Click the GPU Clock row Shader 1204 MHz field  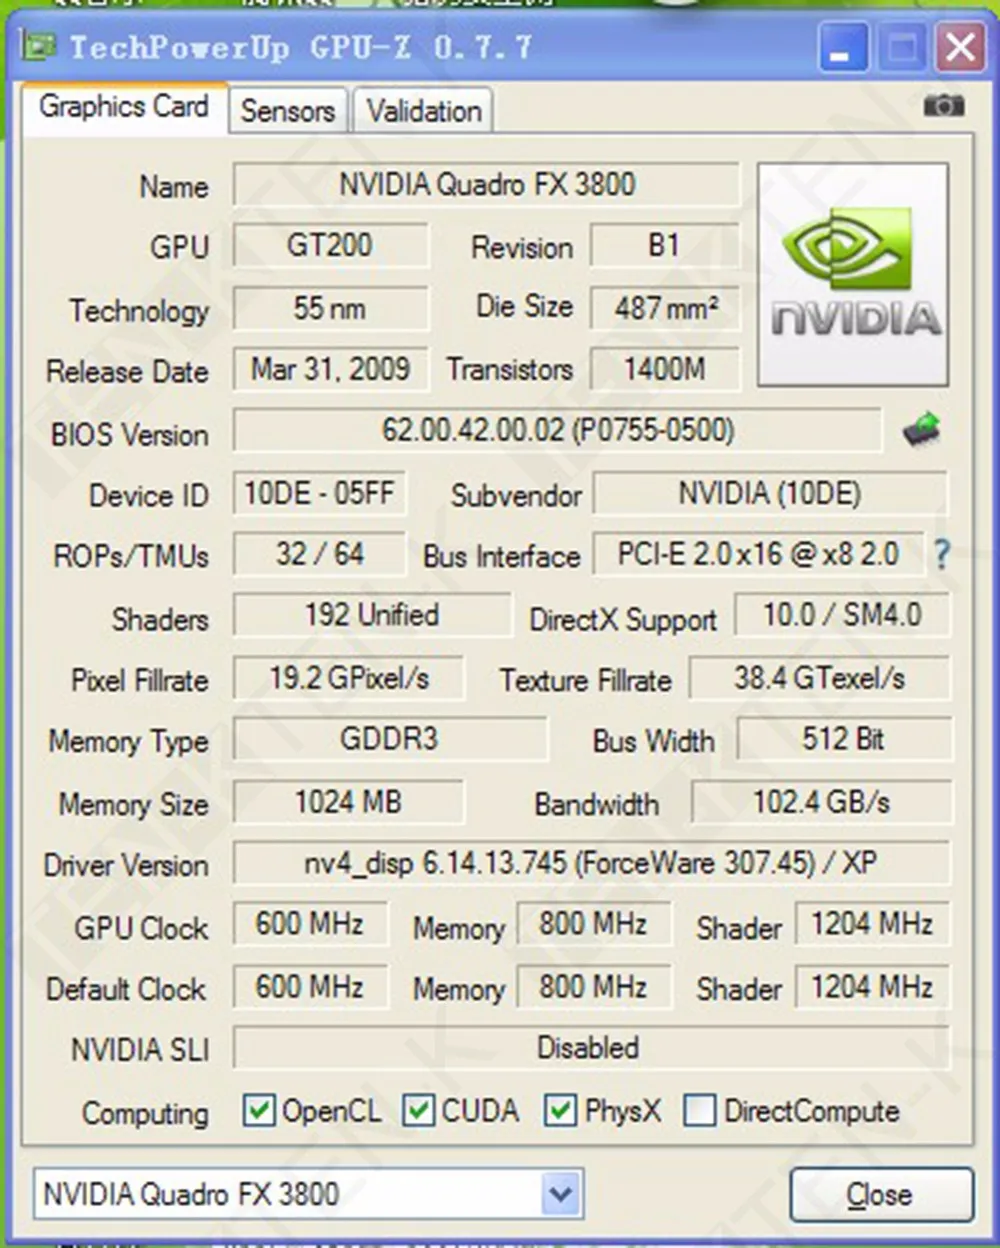(x=872, y=924)
